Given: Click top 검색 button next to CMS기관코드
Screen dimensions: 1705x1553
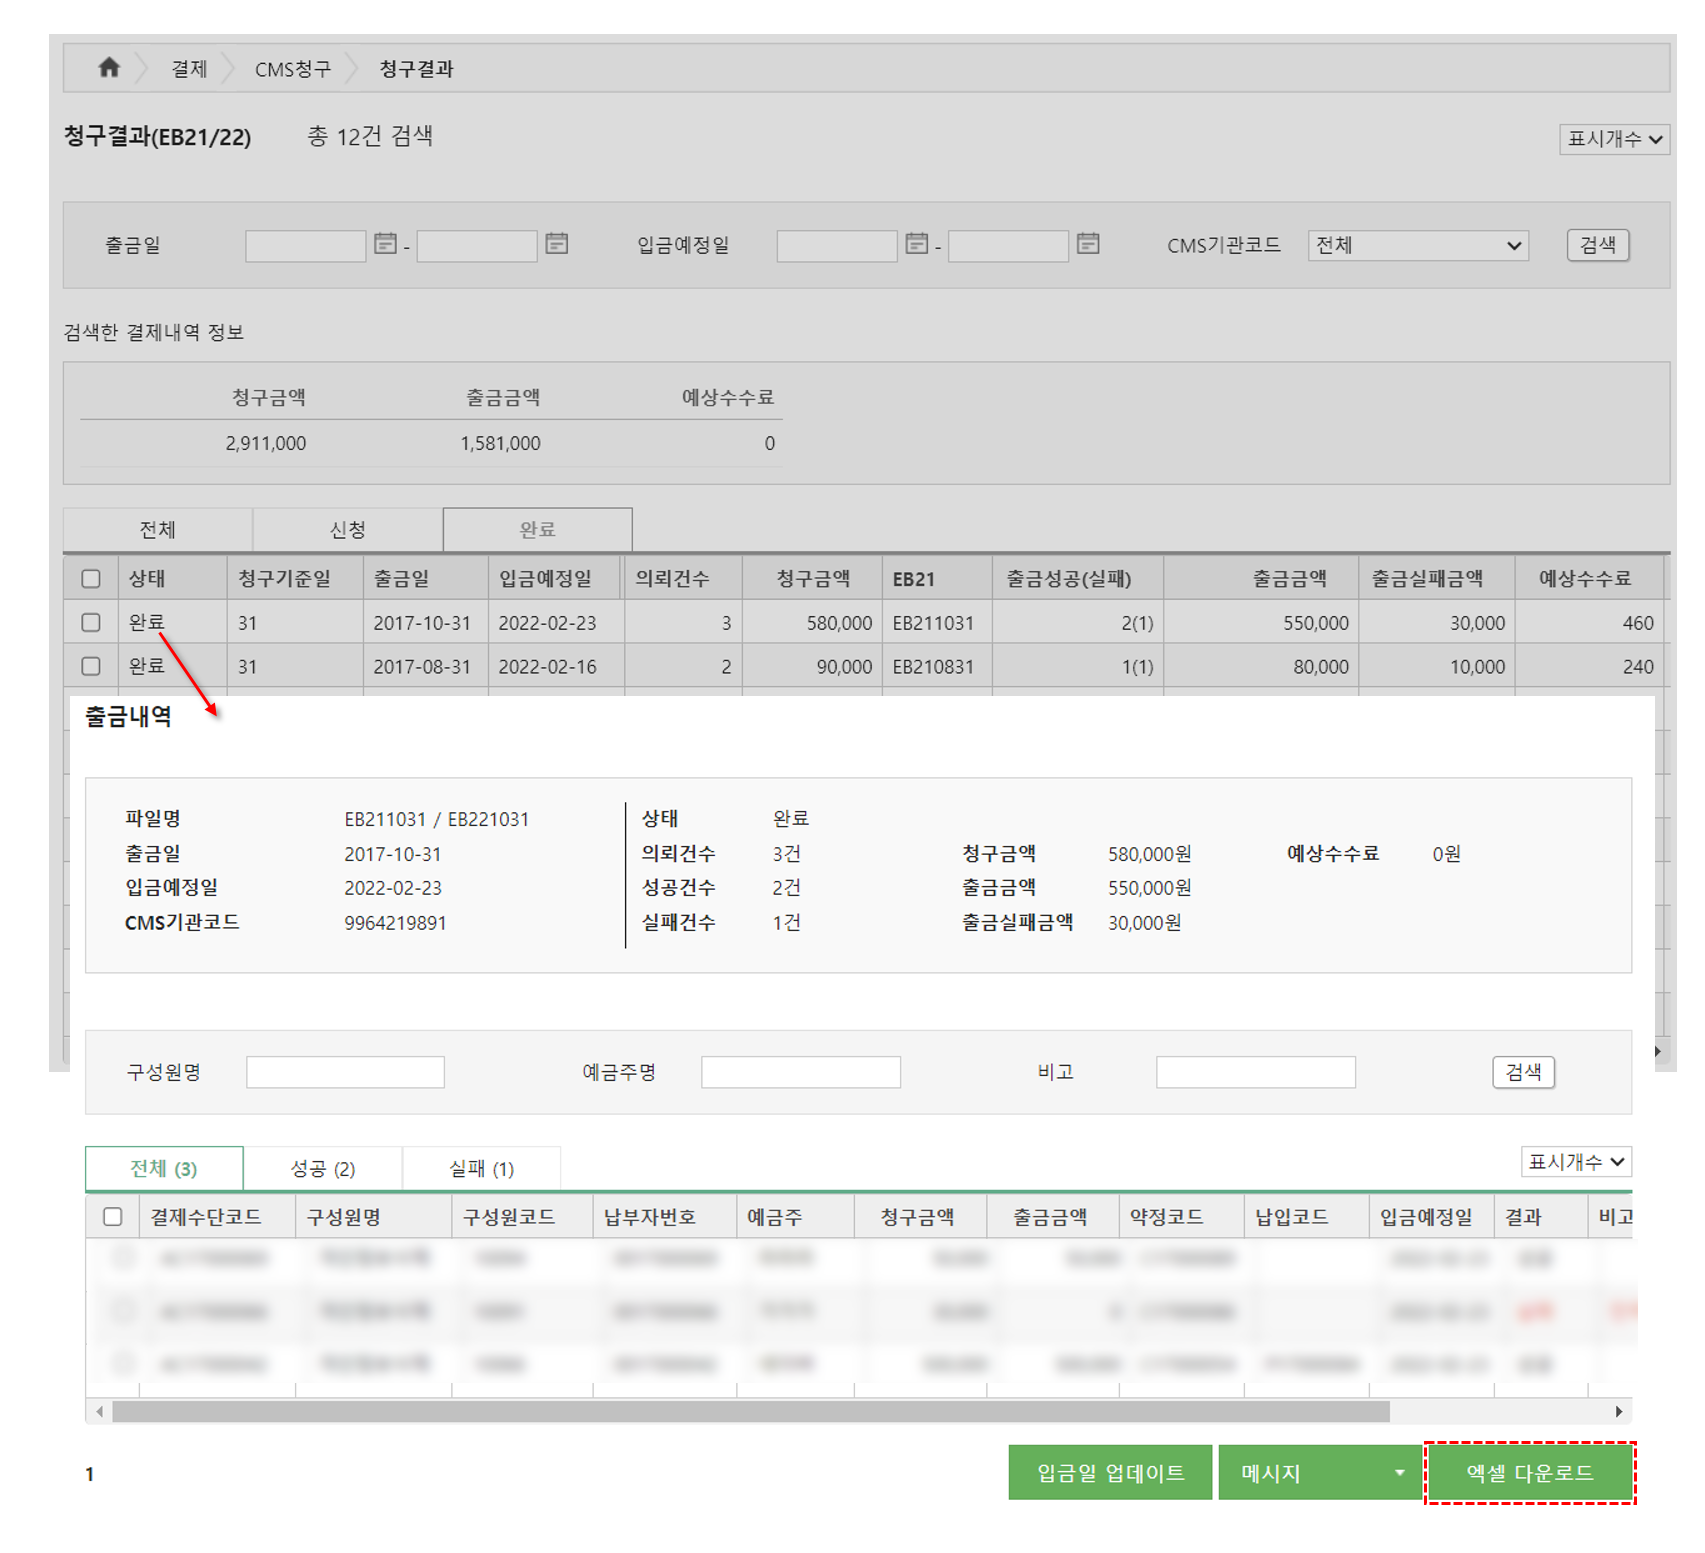Looking at the screenshot, I should pyautogui.click(x=1597, y=245).
